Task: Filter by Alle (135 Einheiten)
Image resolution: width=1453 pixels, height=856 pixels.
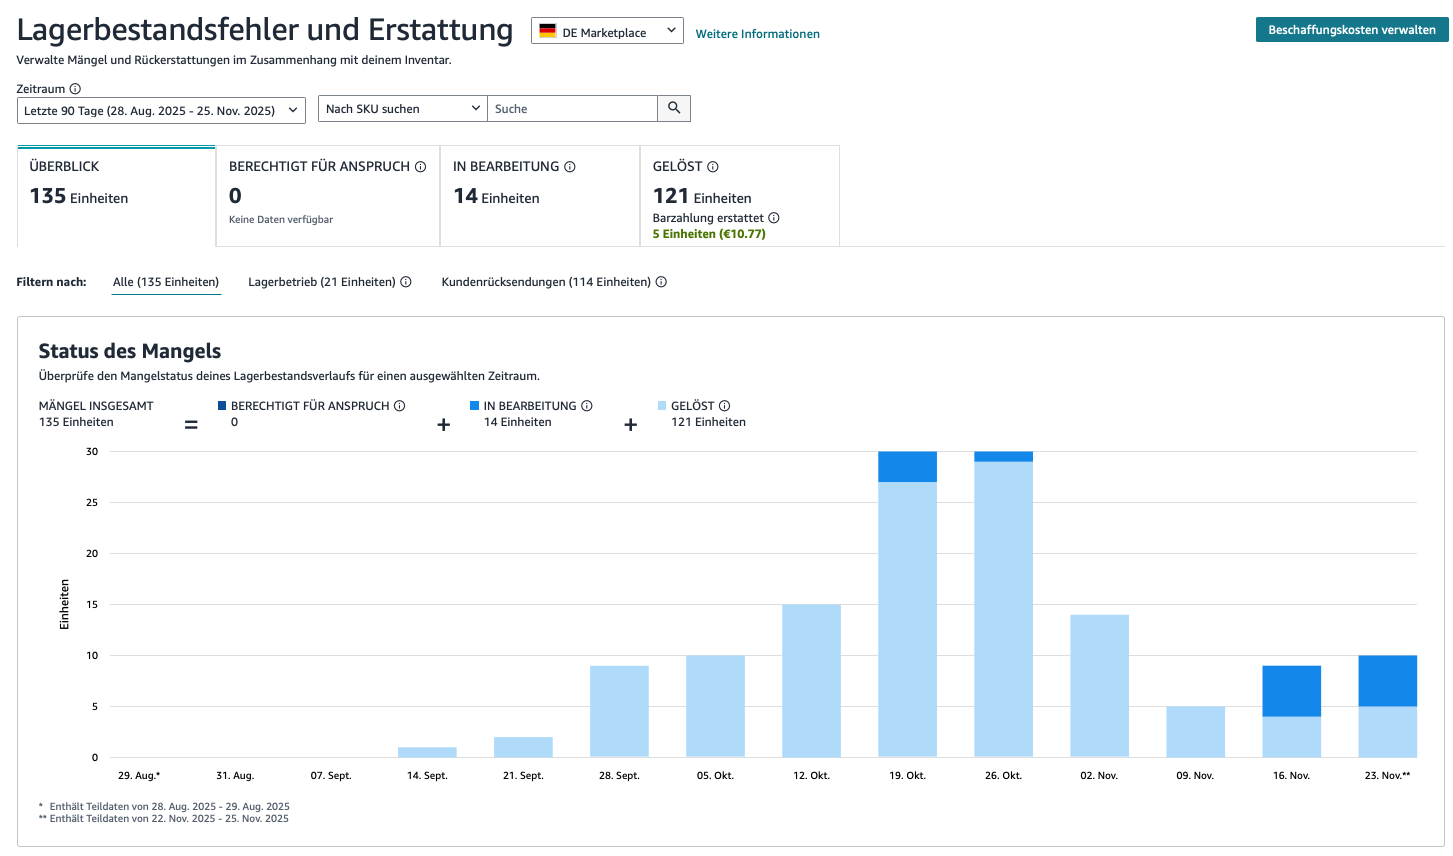Action: click(x=166, y=282)
